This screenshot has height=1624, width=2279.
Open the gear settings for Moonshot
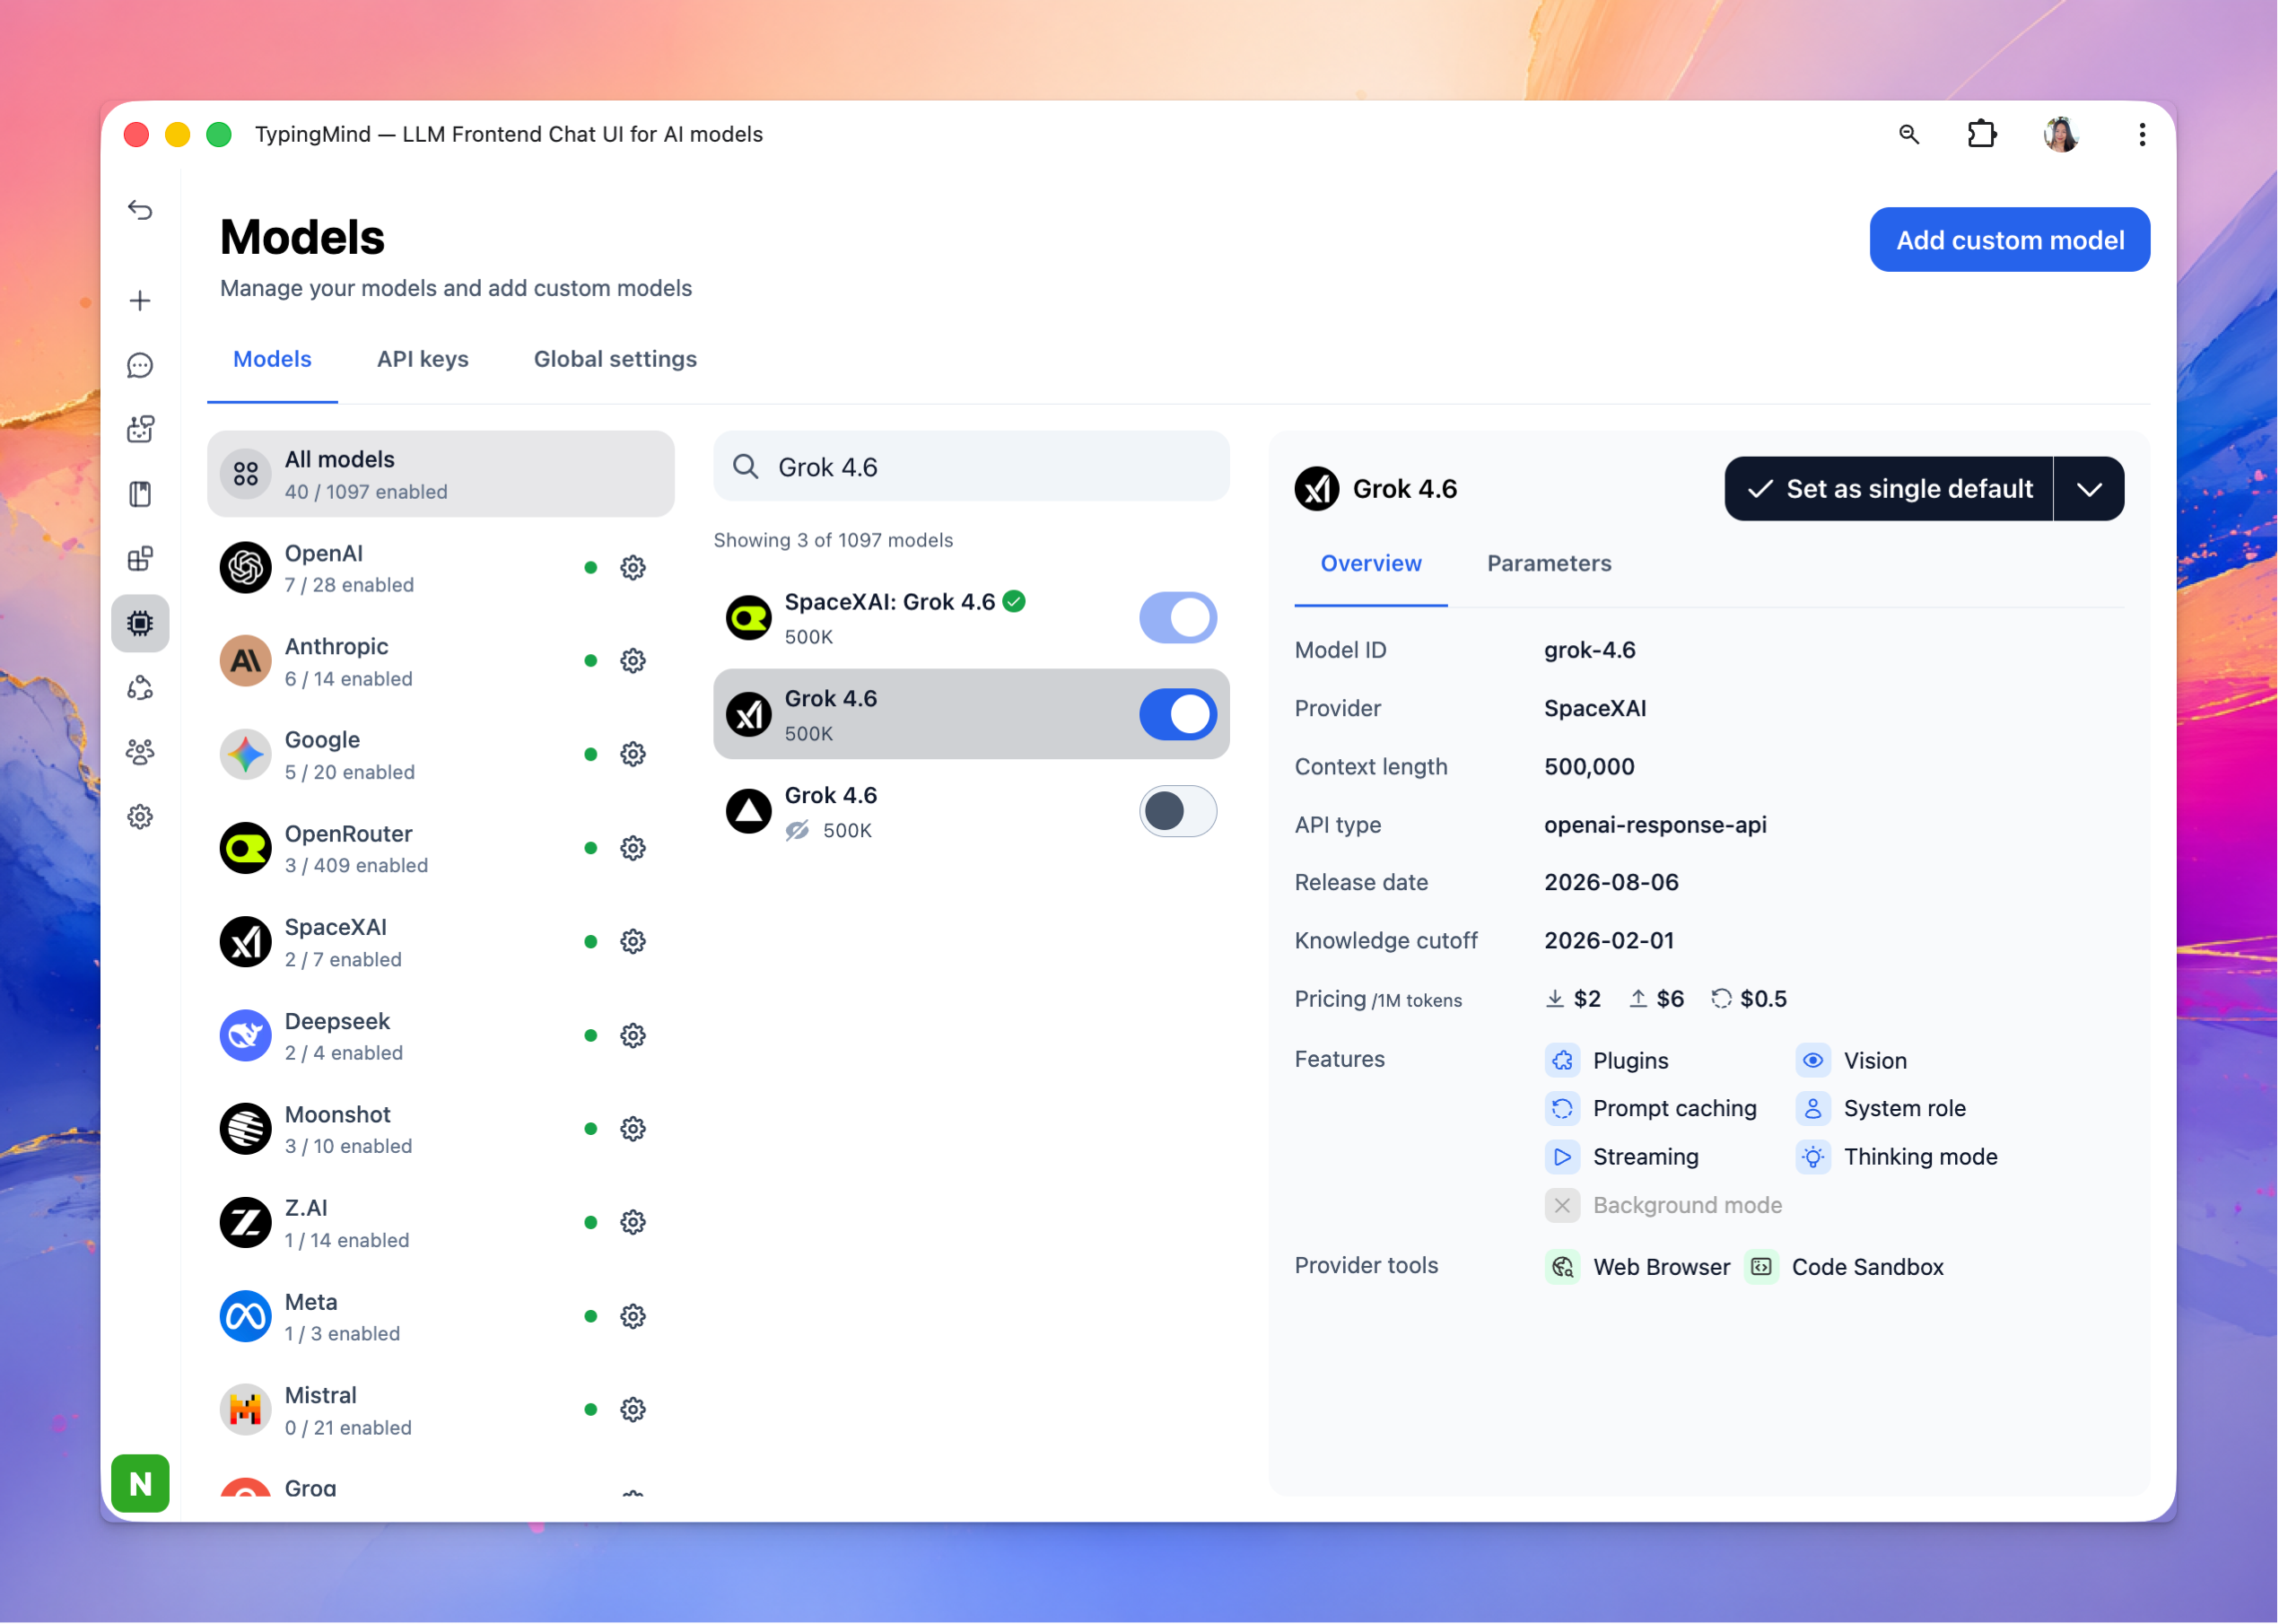[633, 1129]
